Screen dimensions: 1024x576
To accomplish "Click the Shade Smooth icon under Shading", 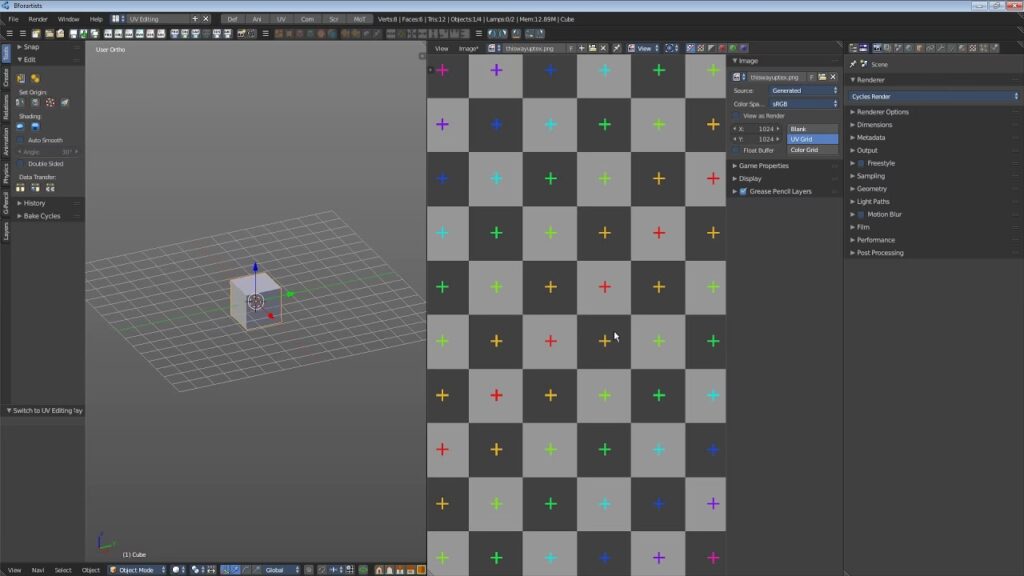I will [20, 127].
